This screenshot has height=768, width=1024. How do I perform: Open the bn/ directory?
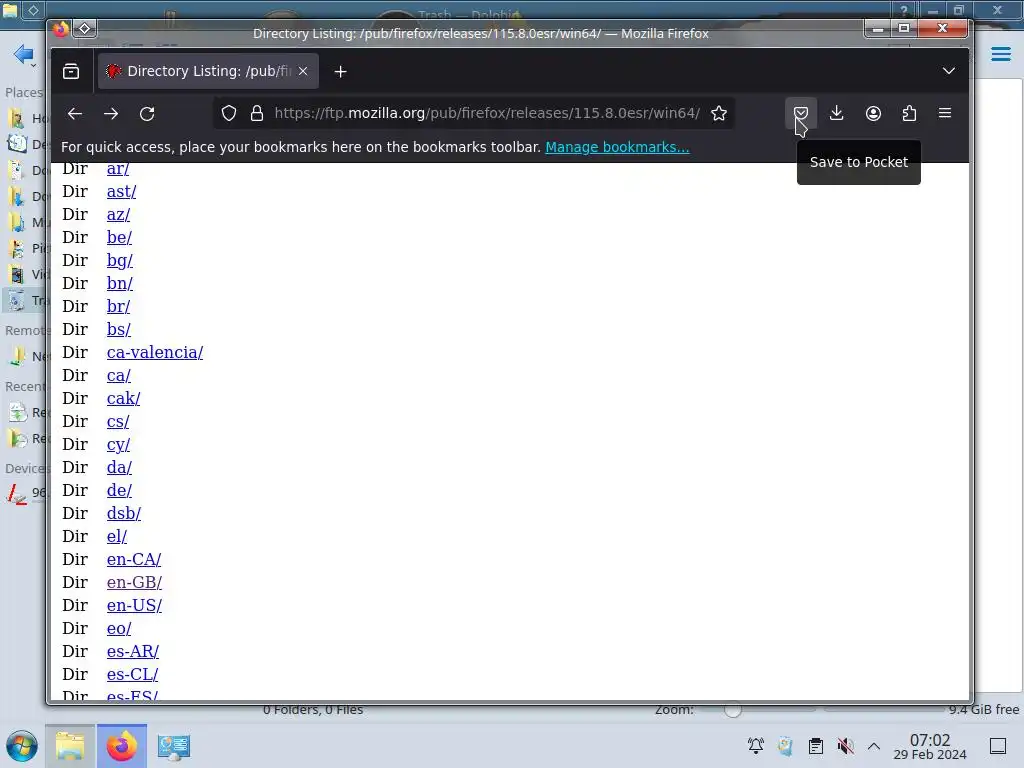(x=120, y=283)
